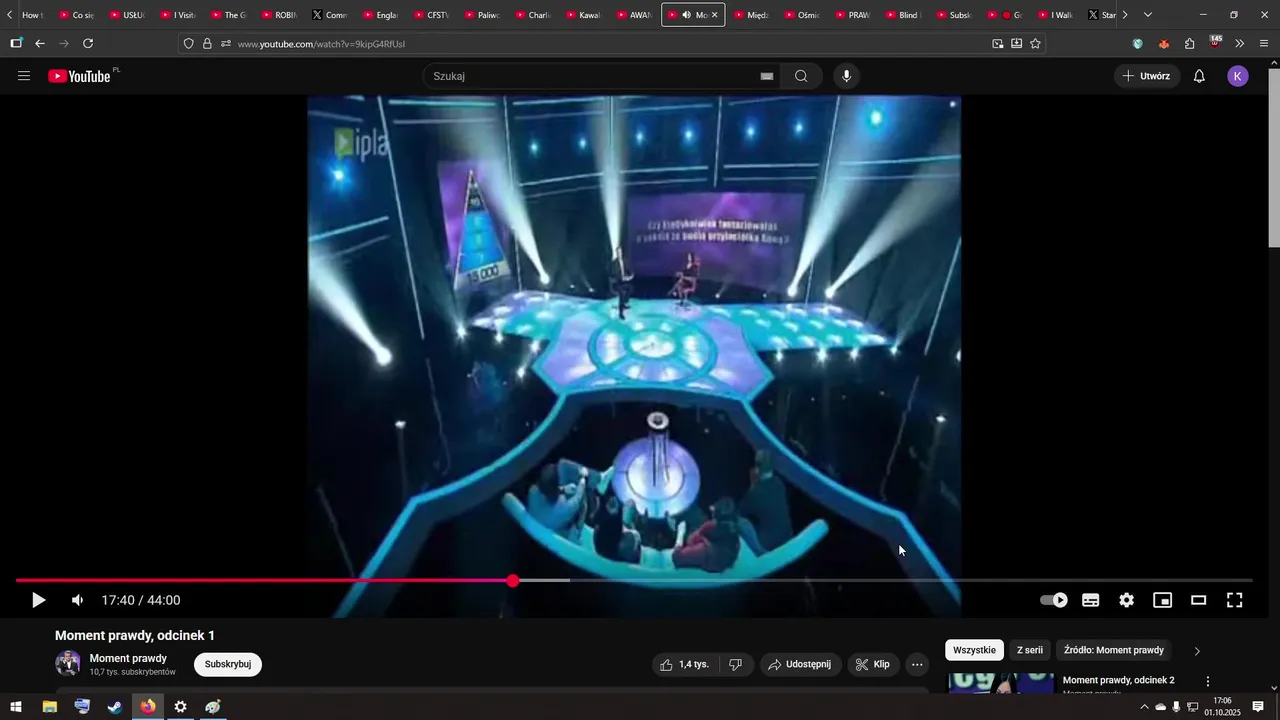This screenshot has height=720, width=1280.
Task: Switch to theater mode
Action: pos(1199,600)
